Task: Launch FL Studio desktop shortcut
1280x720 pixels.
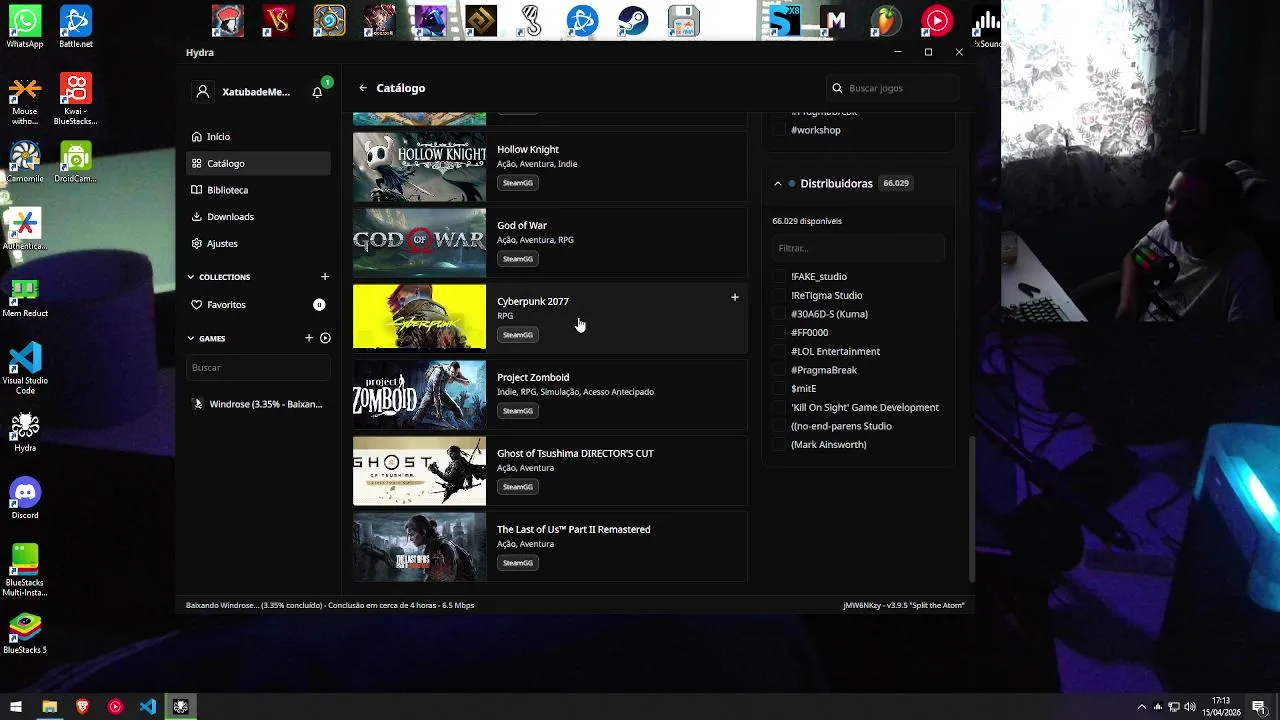Action: (x=886, y=21)
